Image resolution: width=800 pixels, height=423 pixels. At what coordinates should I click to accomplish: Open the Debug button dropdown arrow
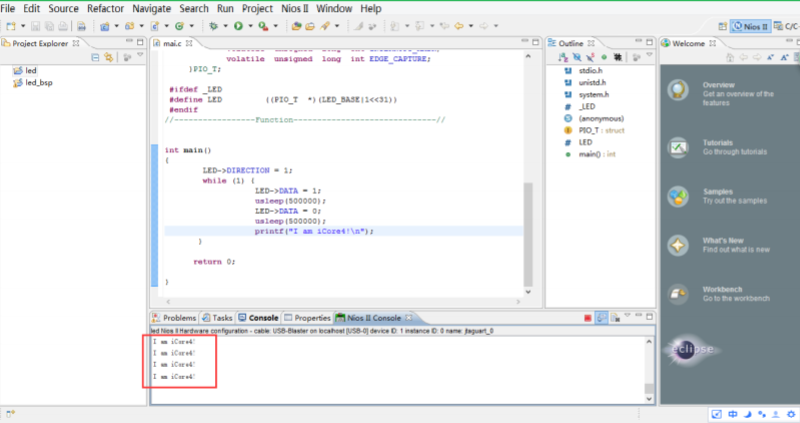(224, 26)
